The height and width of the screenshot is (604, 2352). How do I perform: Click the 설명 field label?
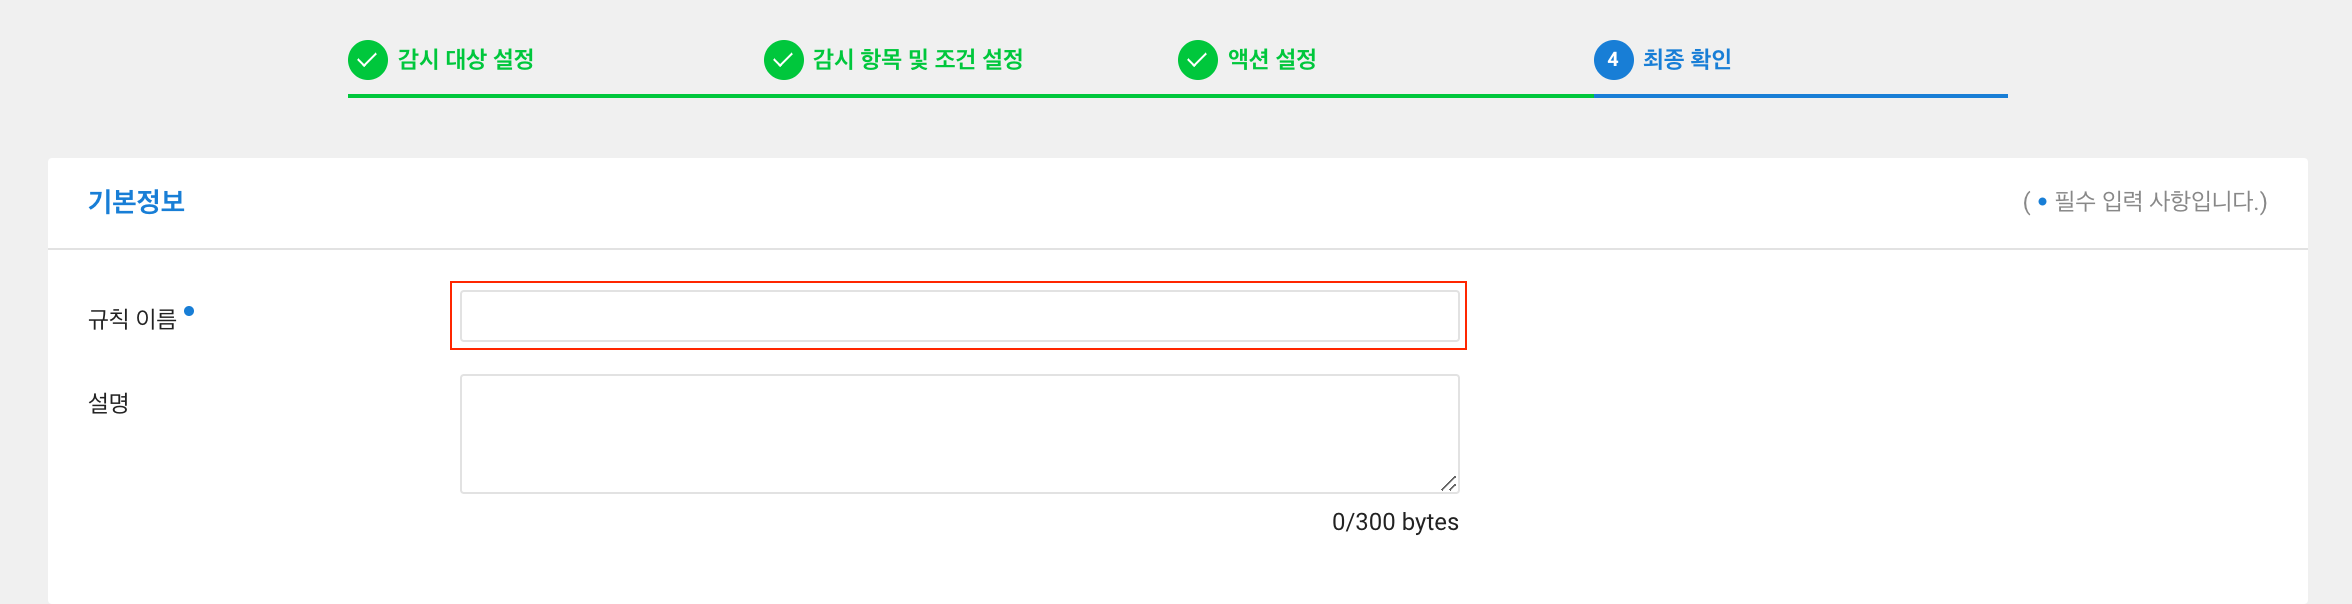point(109,403)
